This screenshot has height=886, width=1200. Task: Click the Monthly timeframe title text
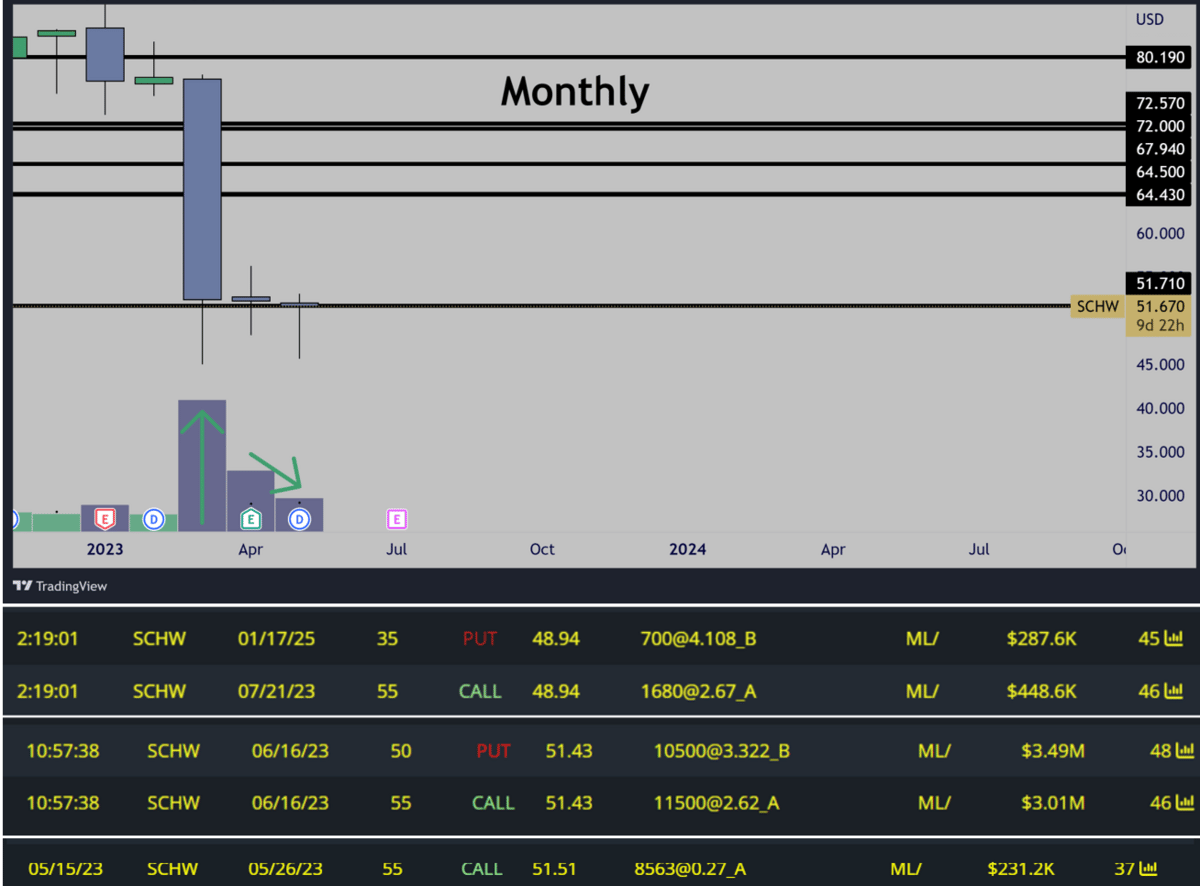point(575,92)
